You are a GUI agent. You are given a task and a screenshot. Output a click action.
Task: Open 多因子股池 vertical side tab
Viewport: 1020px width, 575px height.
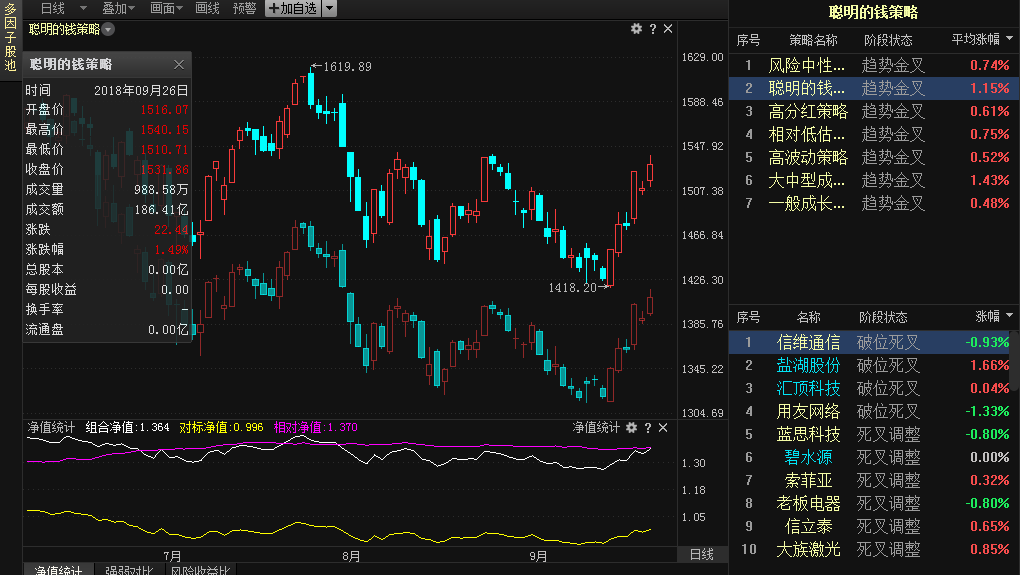pos(10,36)
